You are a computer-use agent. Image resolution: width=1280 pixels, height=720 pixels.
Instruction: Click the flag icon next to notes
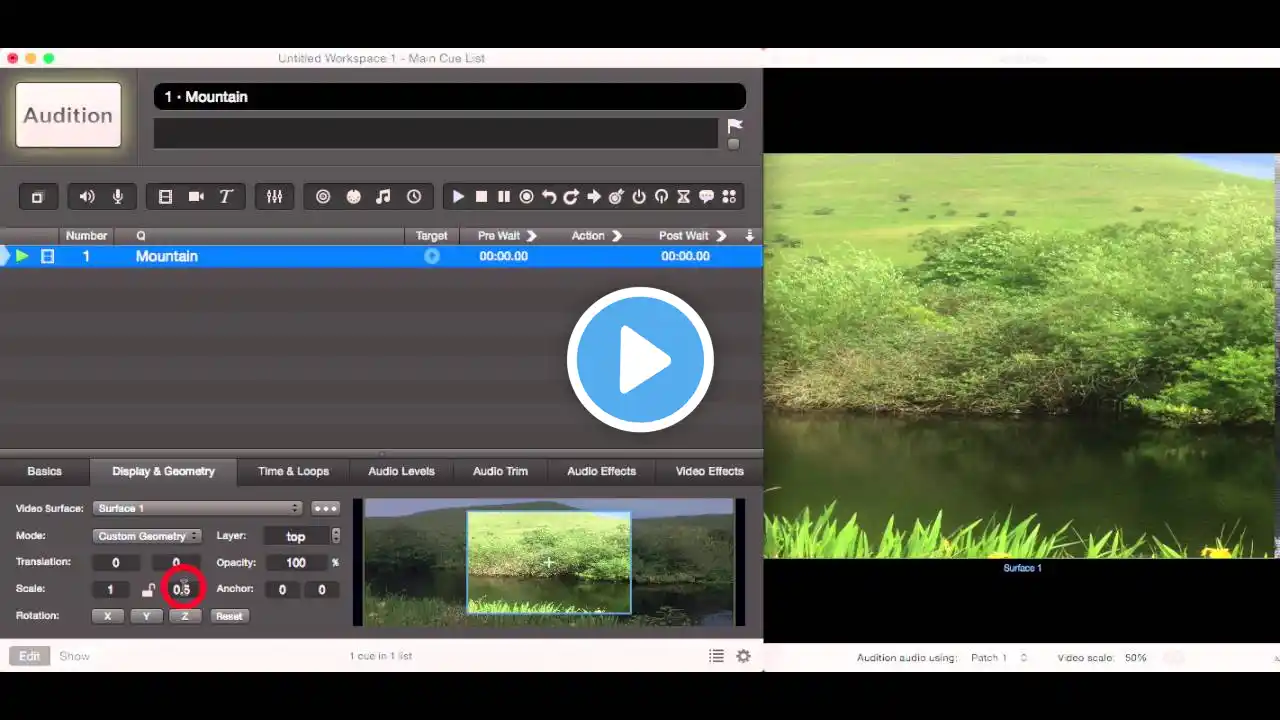tap(735, 126)
